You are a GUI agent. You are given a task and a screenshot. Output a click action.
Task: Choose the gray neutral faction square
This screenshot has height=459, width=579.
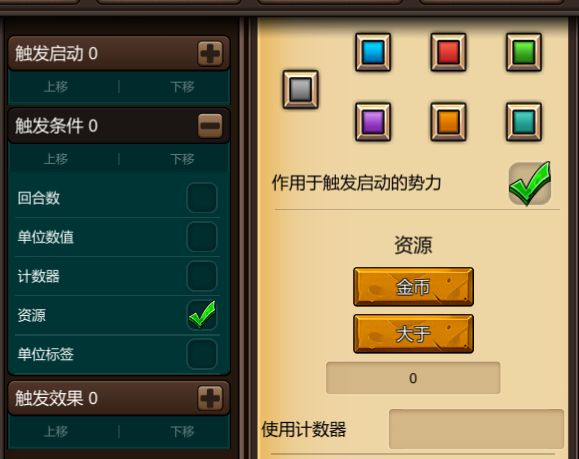(300, 89)
